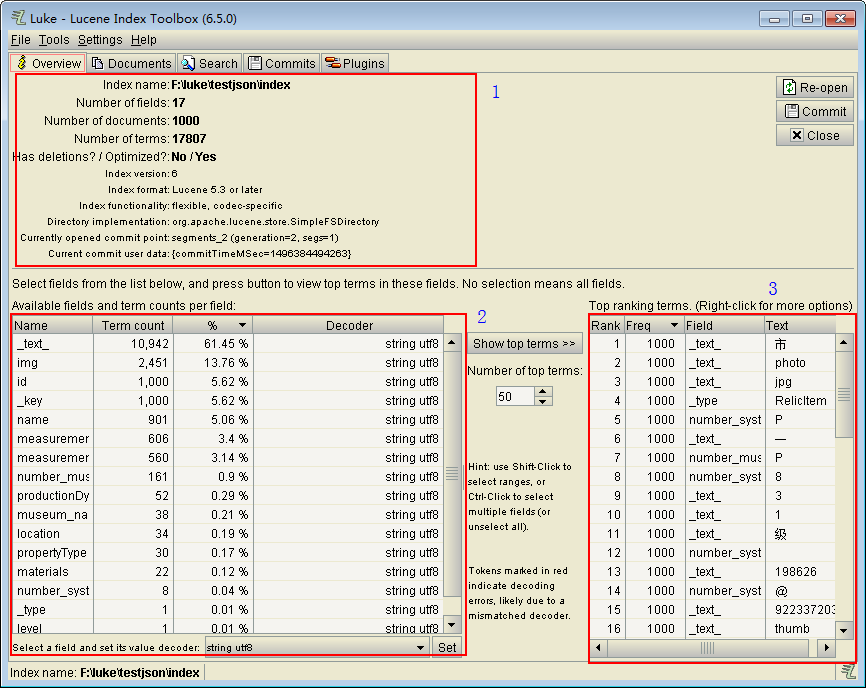Click the Commit button
The width and height of the screenshot is (866, 688).
pos(815,111)
